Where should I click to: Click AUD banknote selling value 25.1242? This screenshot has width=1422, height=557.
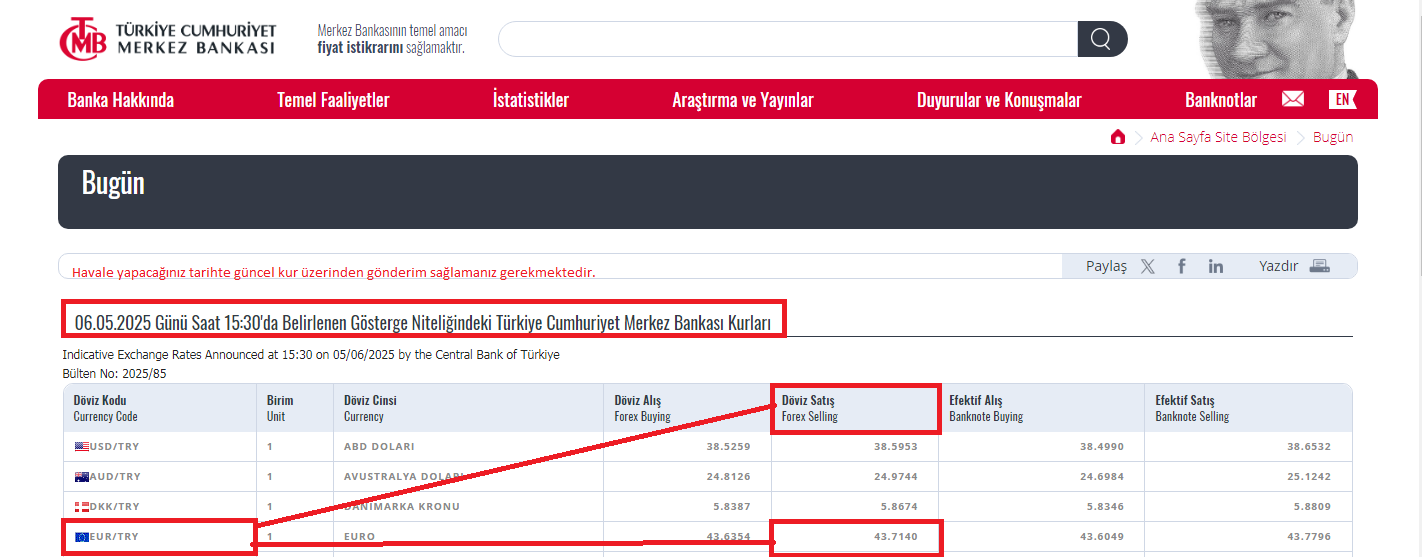click(x=1309, y=476)
